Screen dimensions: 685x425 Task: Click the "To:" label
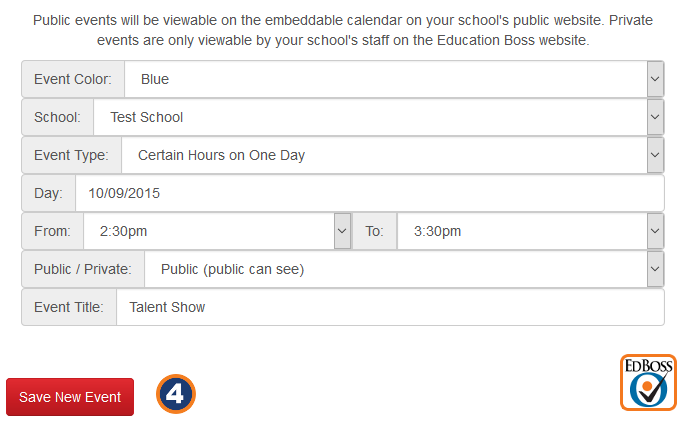374,231
